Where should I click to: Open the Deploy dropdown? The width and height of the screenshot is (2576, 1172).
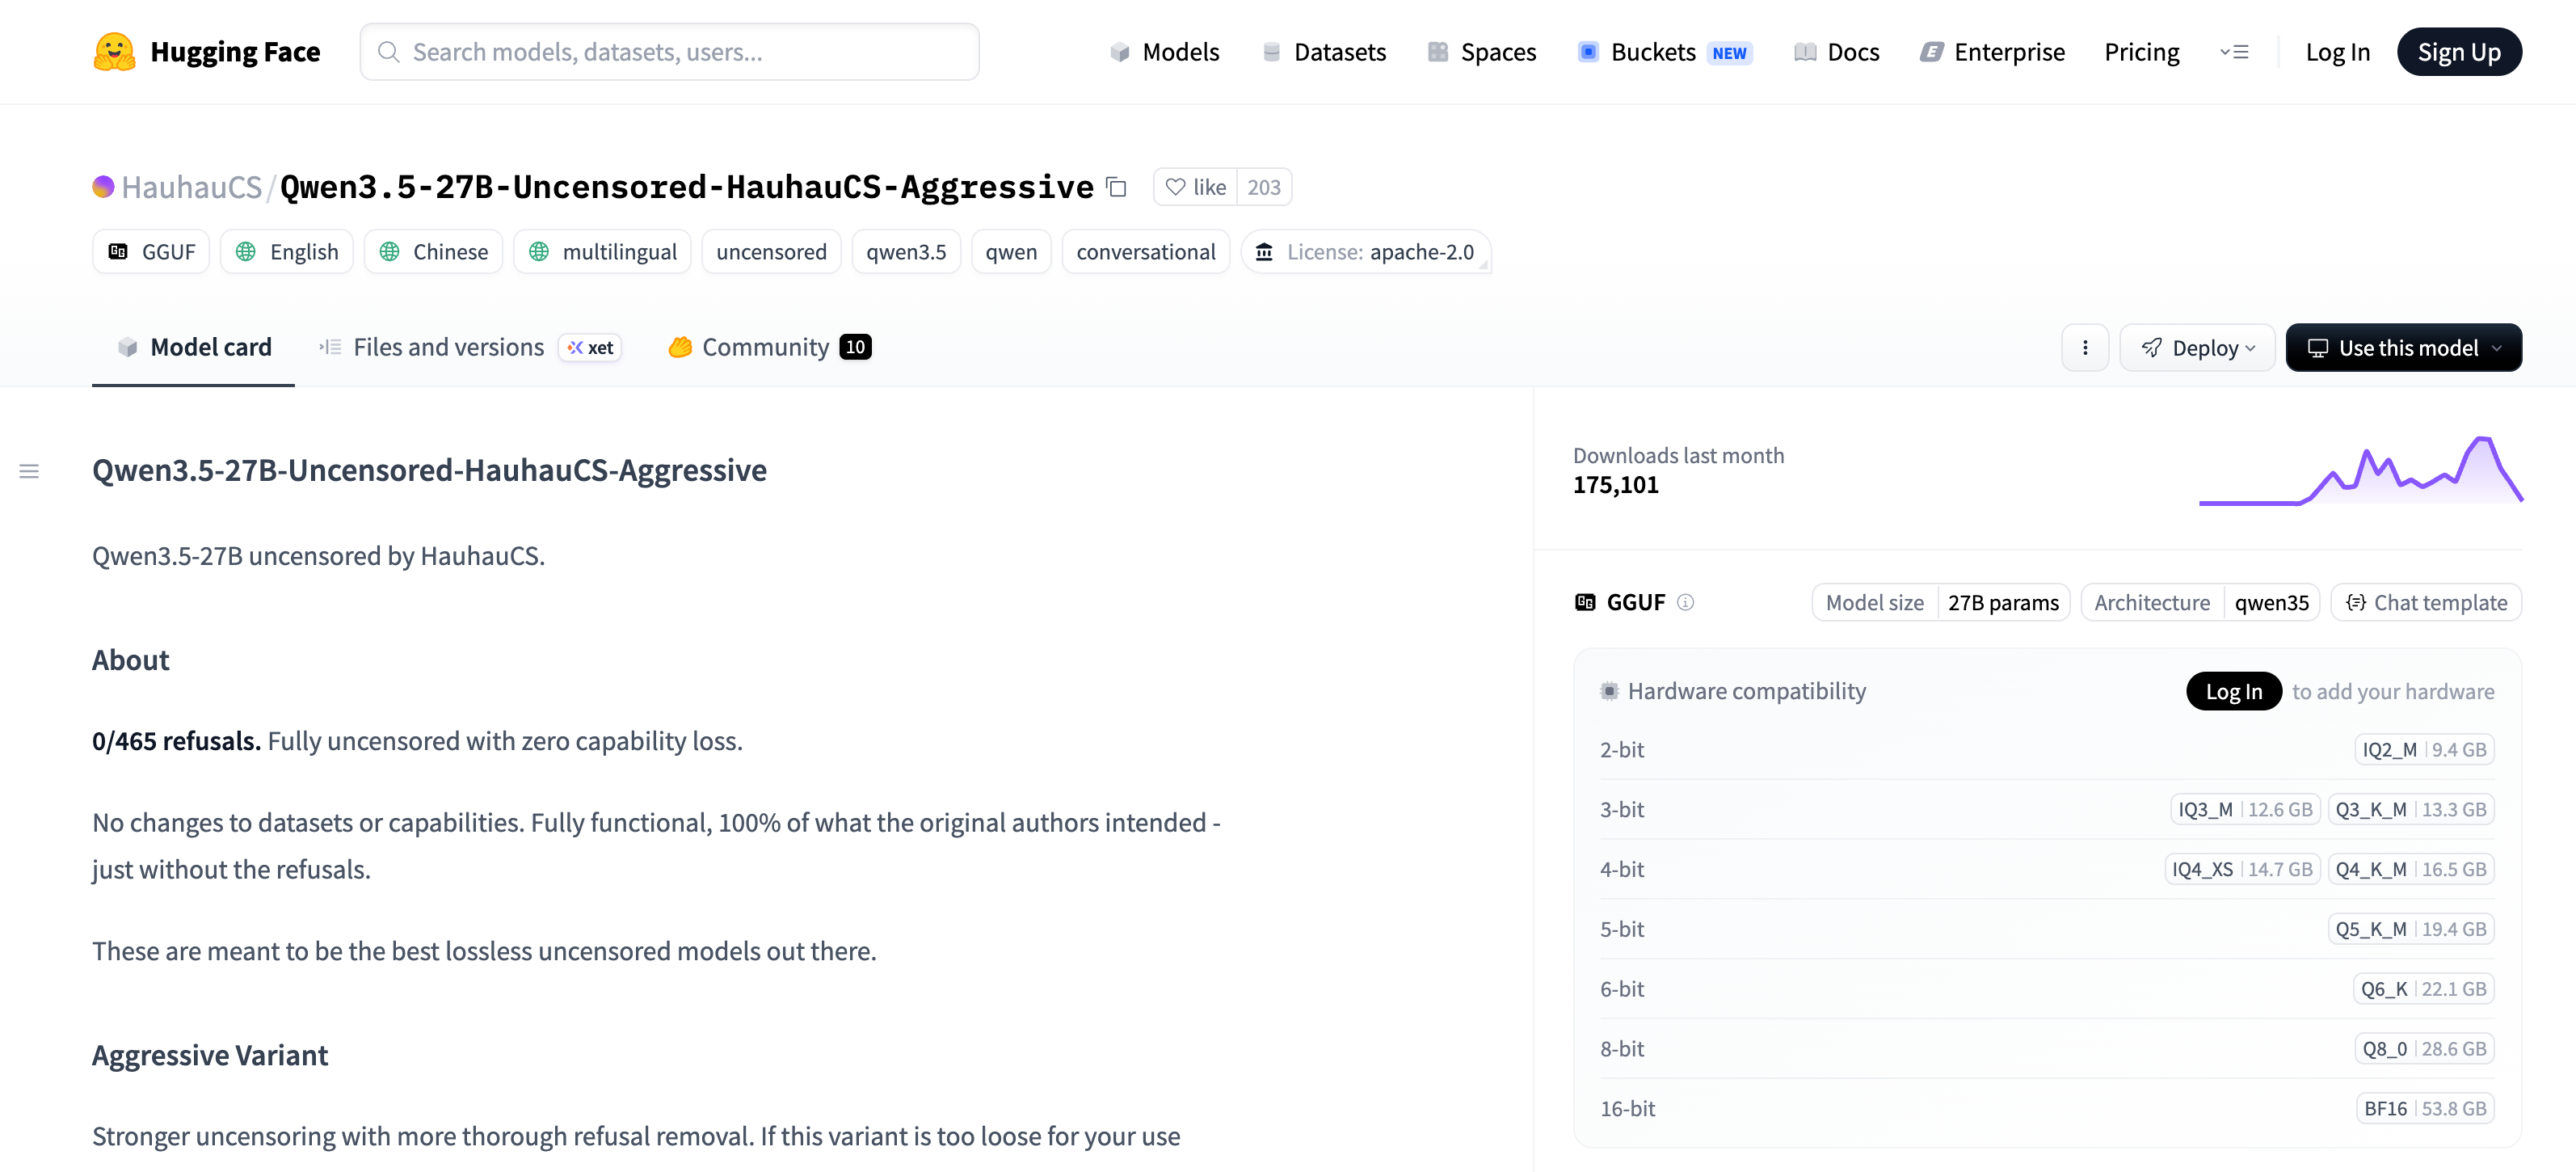click(x=2197, y=348)
